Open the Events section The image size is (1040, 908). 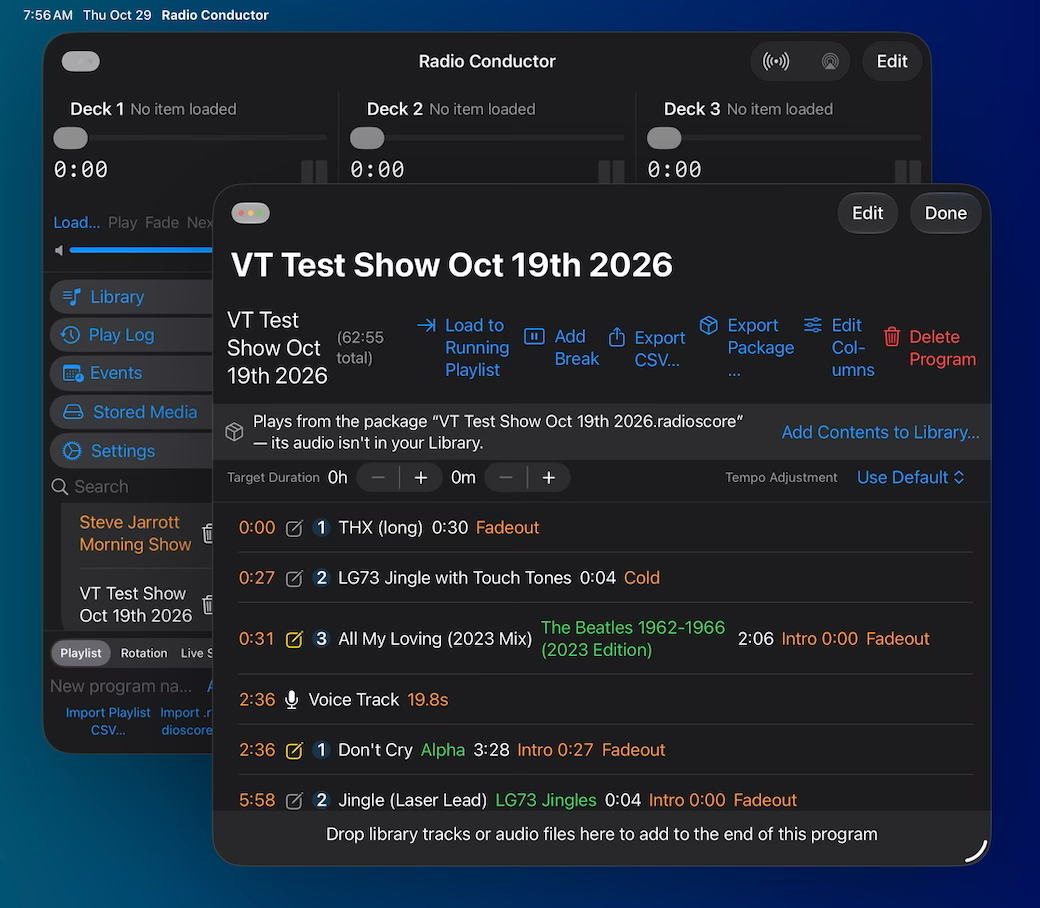[x=131, y=373]
